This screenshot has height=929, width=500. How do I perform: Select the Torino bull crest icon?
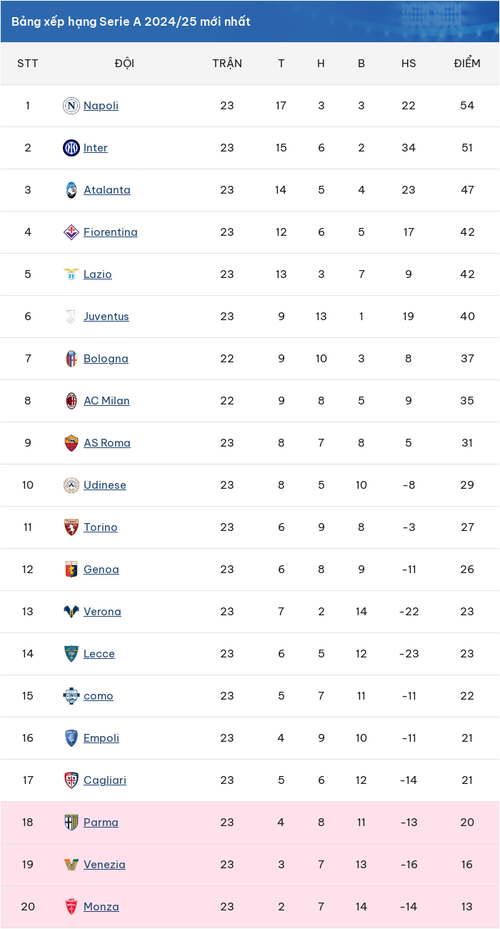[x=71, y=527]
